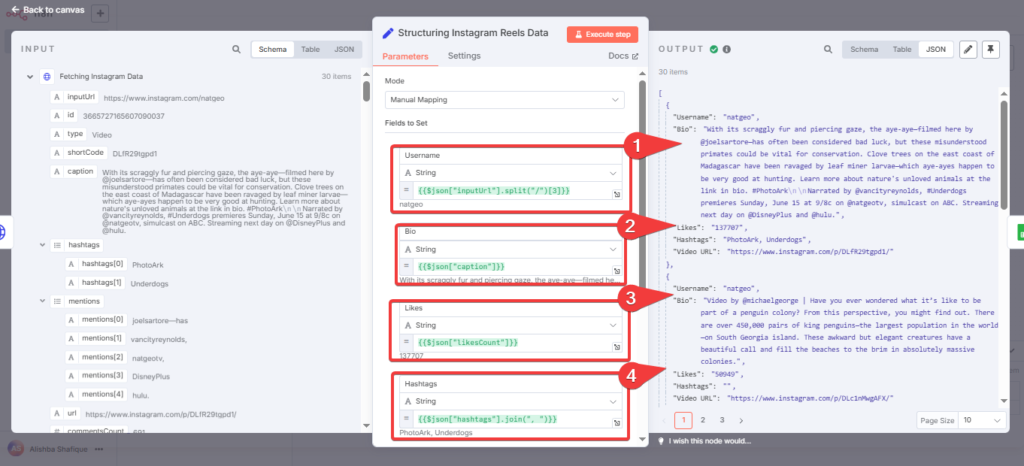This screenshot has height=466, width=1024.
Task: Switch input view to Table
Action: tap(310, 49)
